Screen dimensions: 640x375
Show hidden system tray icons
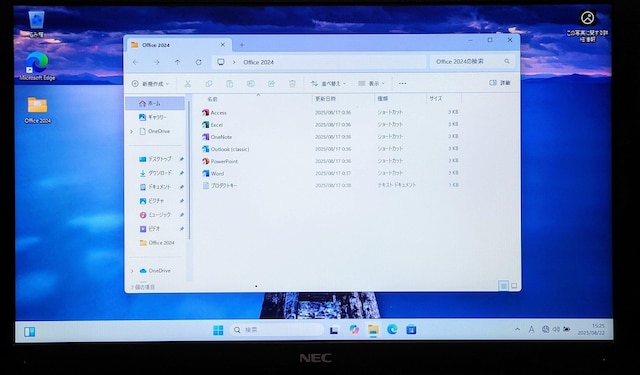518,329
